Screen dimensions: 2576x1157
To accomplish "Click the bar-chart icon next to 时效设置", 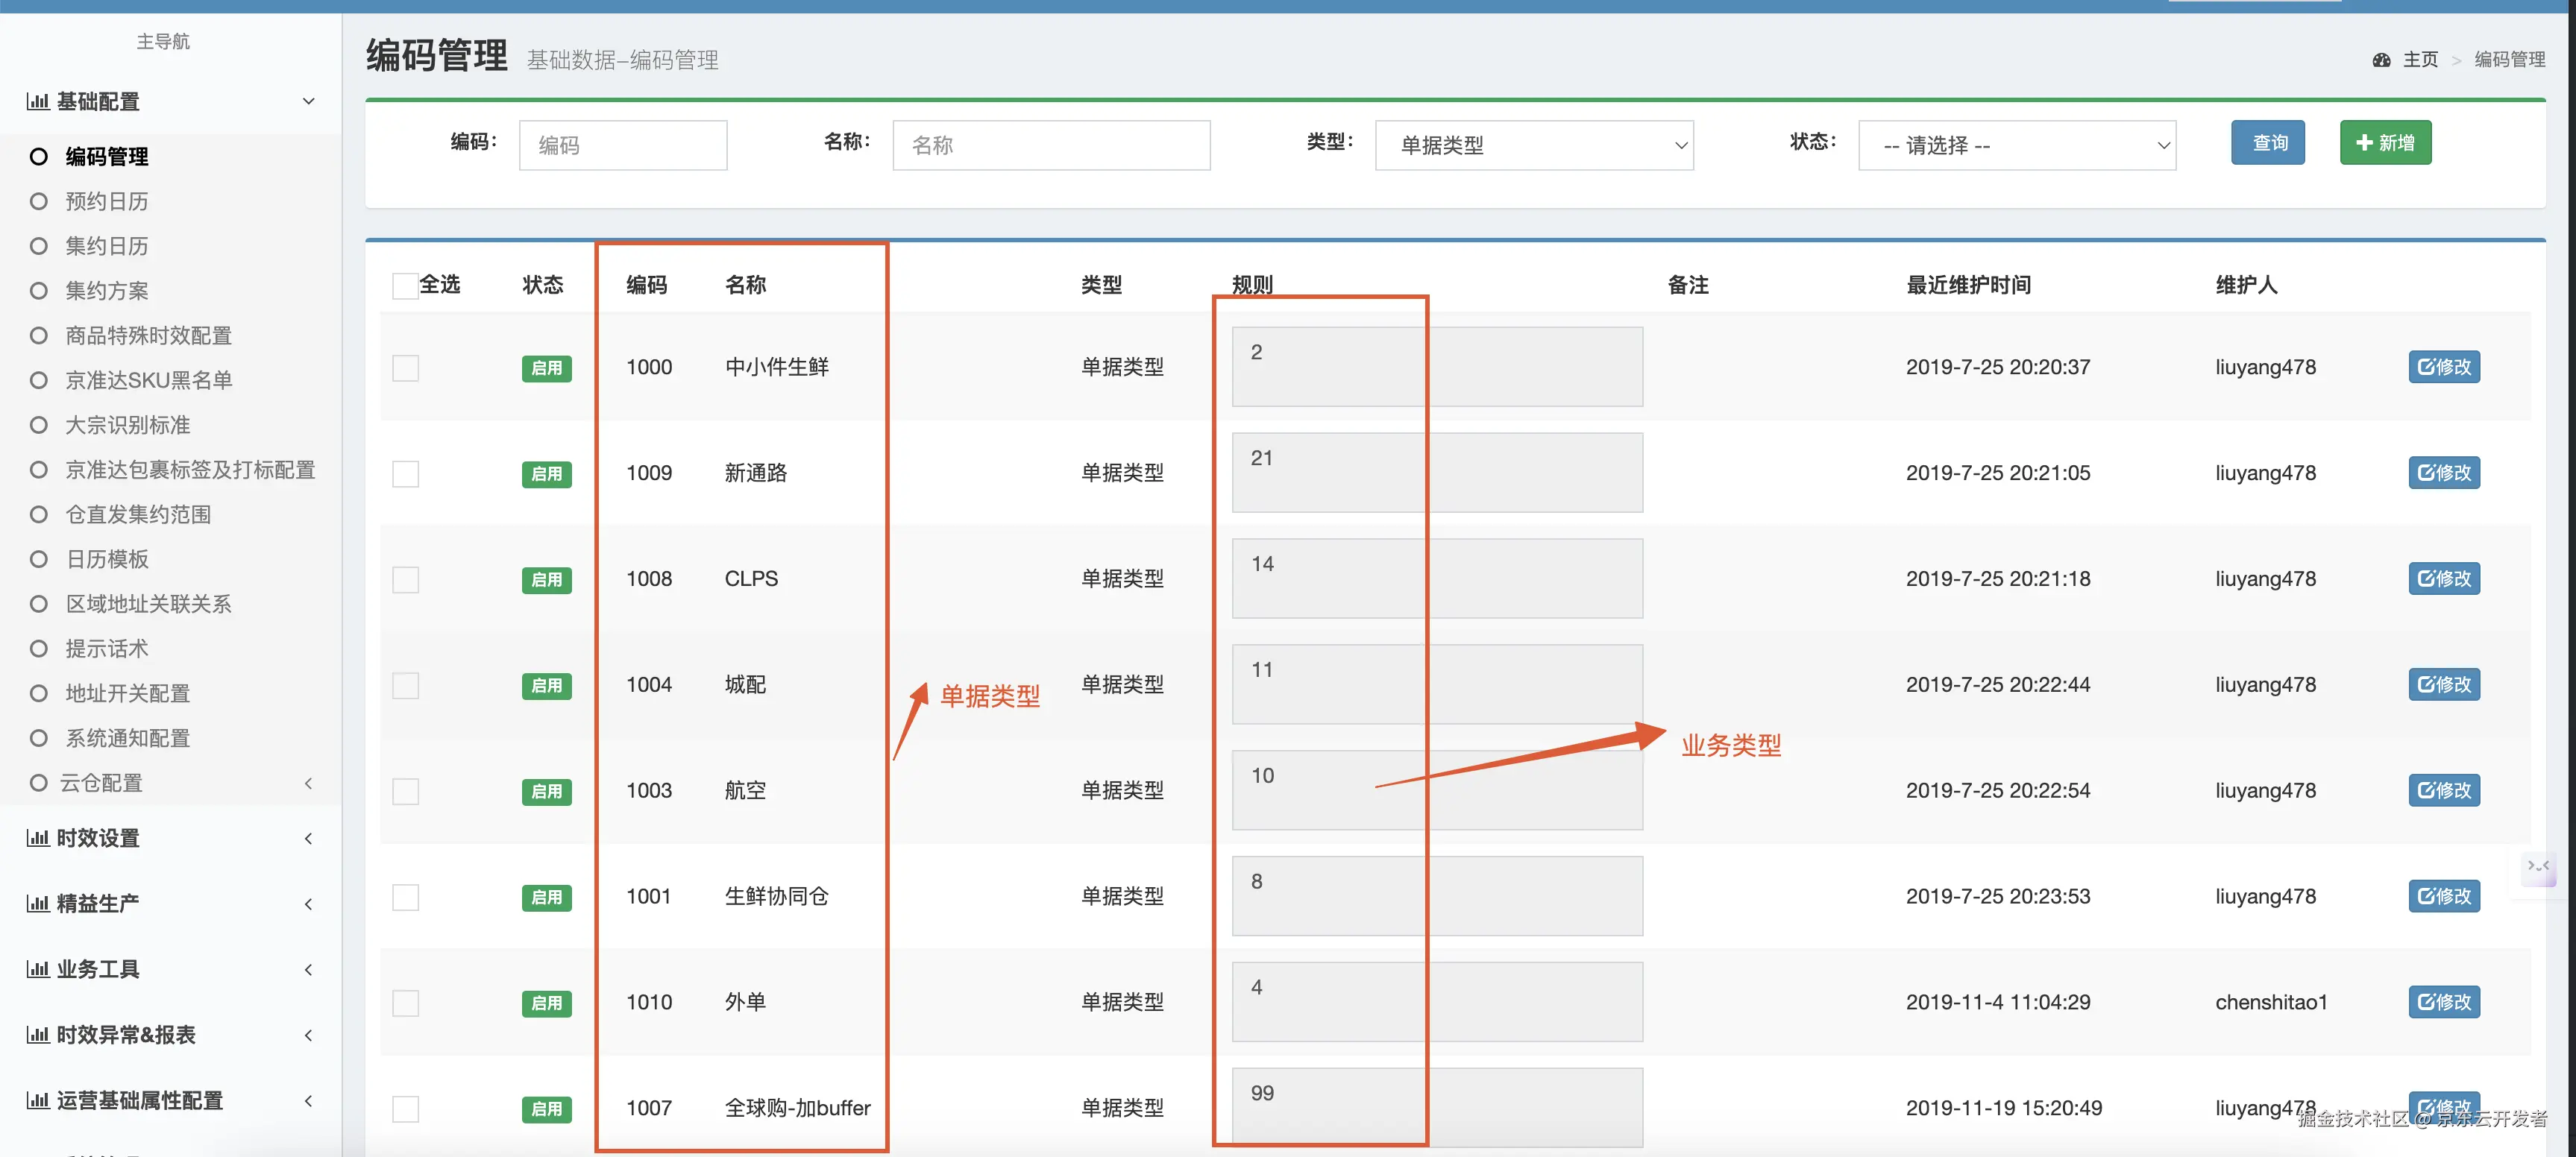I will (x=37, y=838).
